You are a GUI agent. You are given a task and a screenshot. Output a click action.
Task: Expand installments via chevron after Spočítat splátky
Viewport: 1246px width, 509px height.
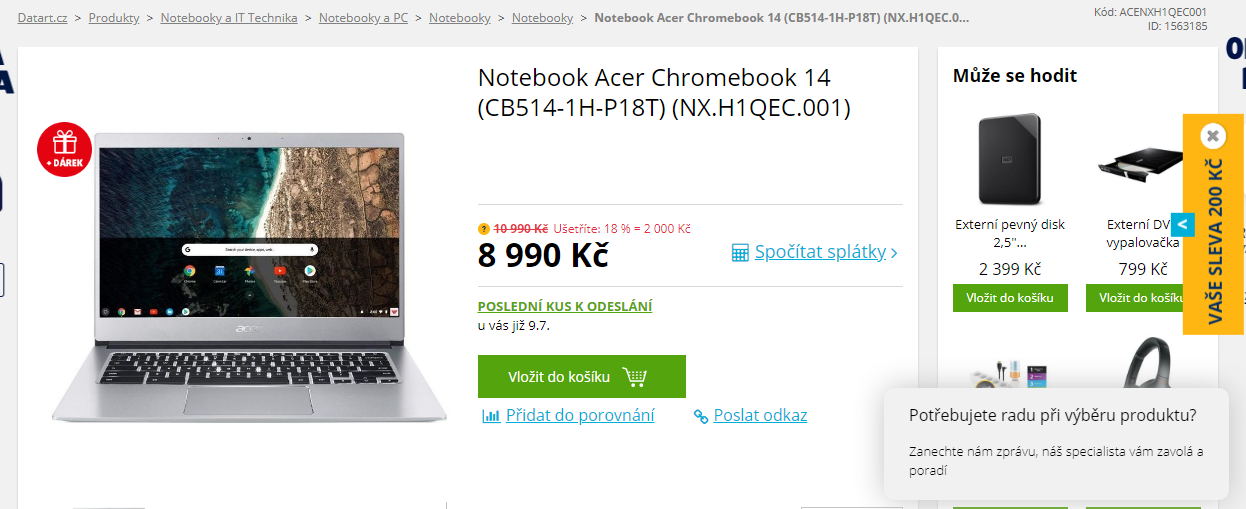(x=894, y=254)
